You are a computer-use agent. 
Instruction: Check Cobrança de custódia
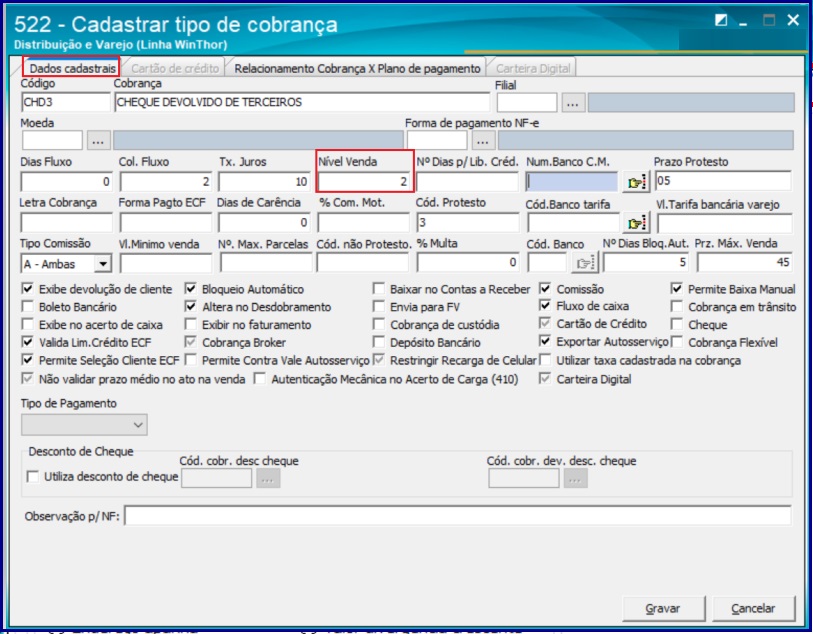tap(379, 325)
